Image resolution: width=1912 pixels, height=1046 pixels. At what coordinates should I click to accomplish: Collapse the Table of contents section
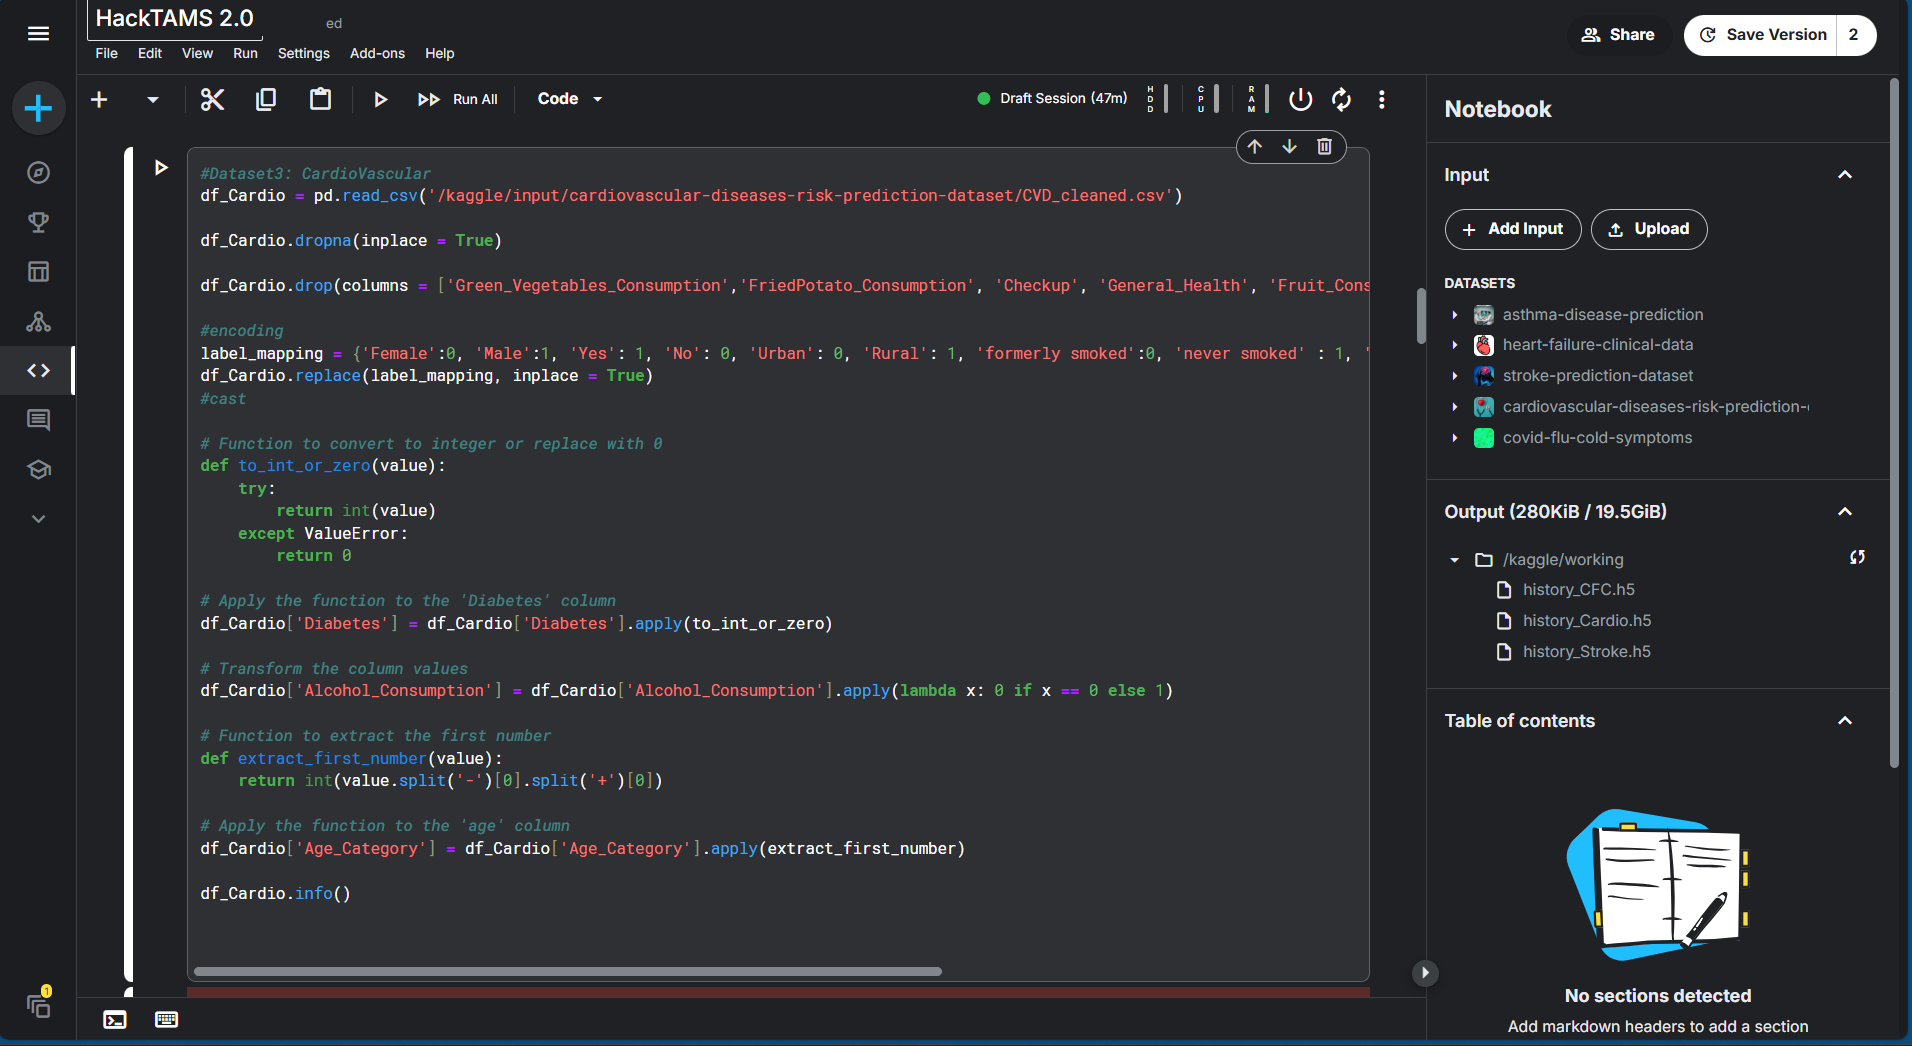(1845, 721)
